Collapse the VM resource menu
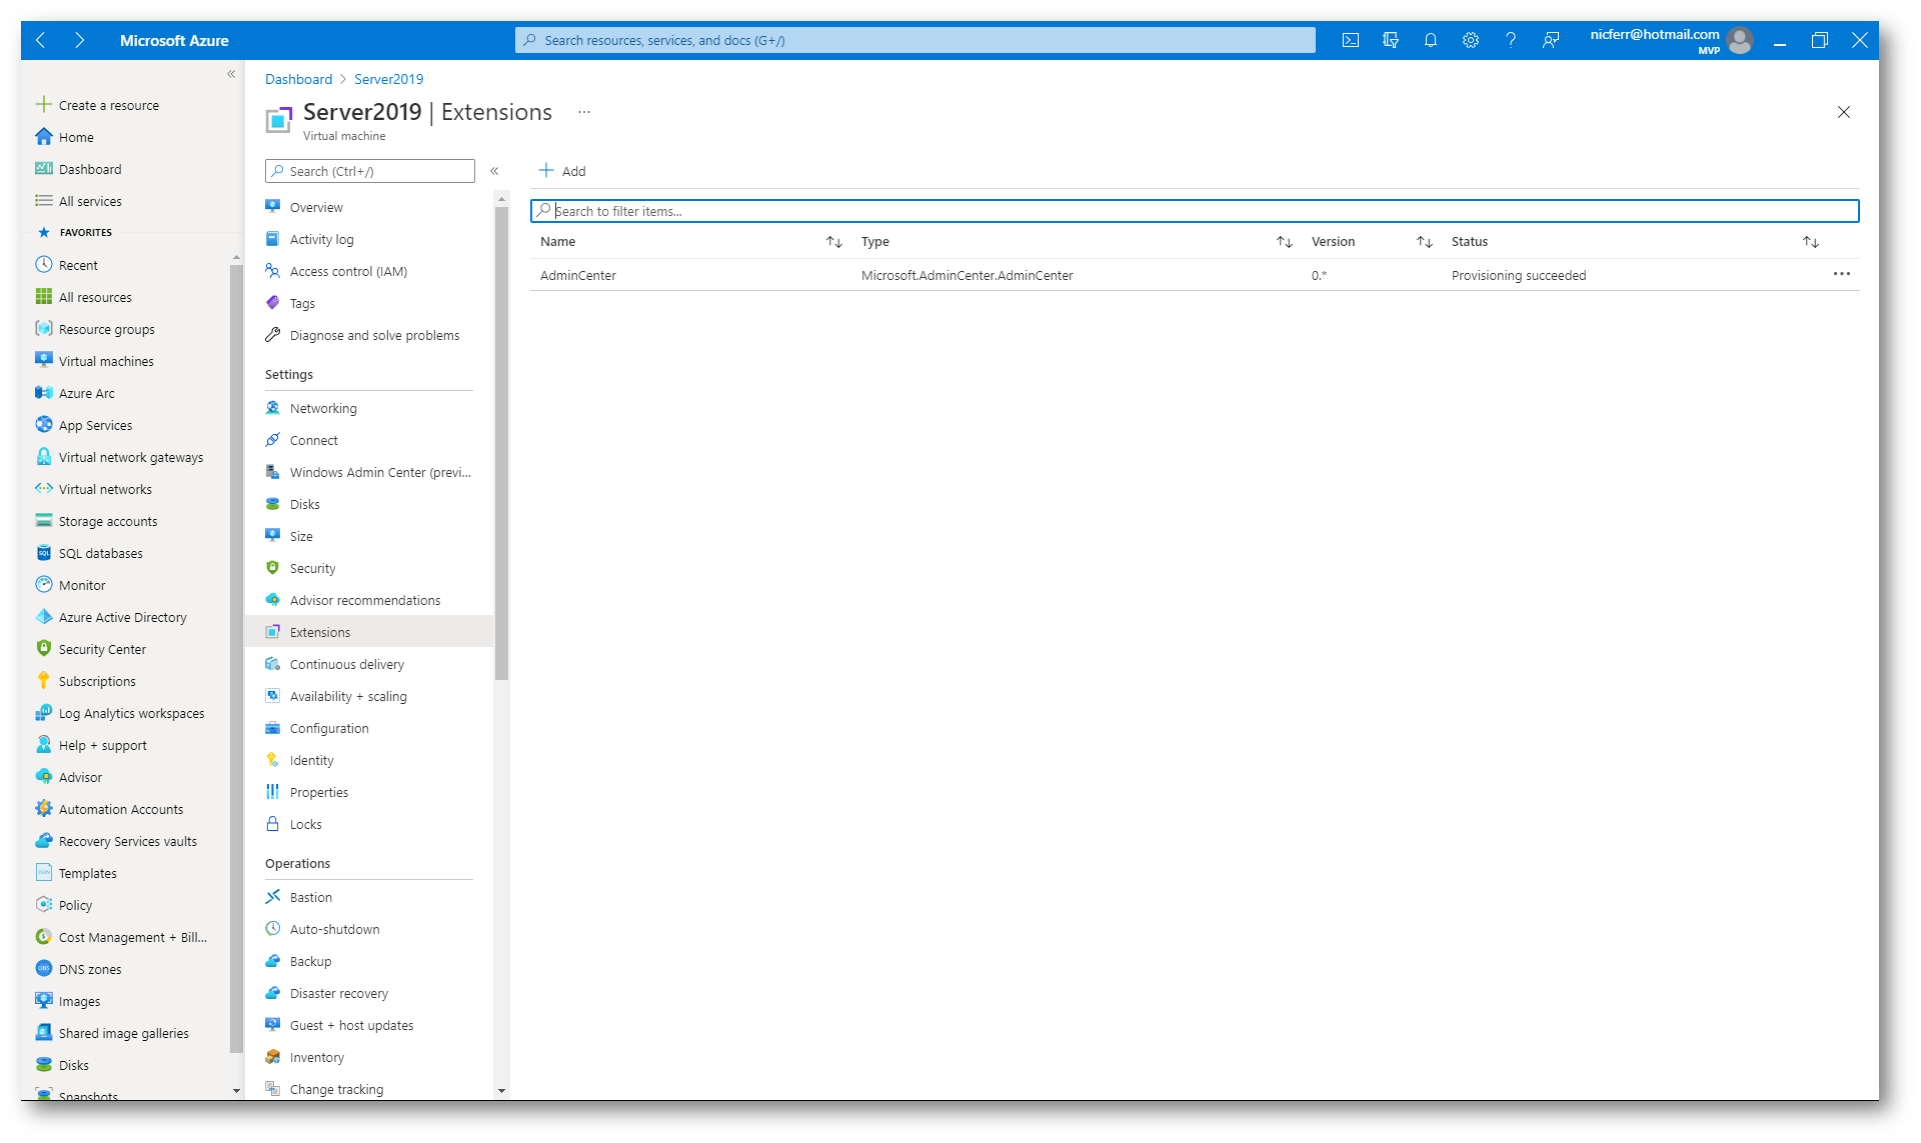The height and width of the screenshot is (1143, 1921). point(494,171)
